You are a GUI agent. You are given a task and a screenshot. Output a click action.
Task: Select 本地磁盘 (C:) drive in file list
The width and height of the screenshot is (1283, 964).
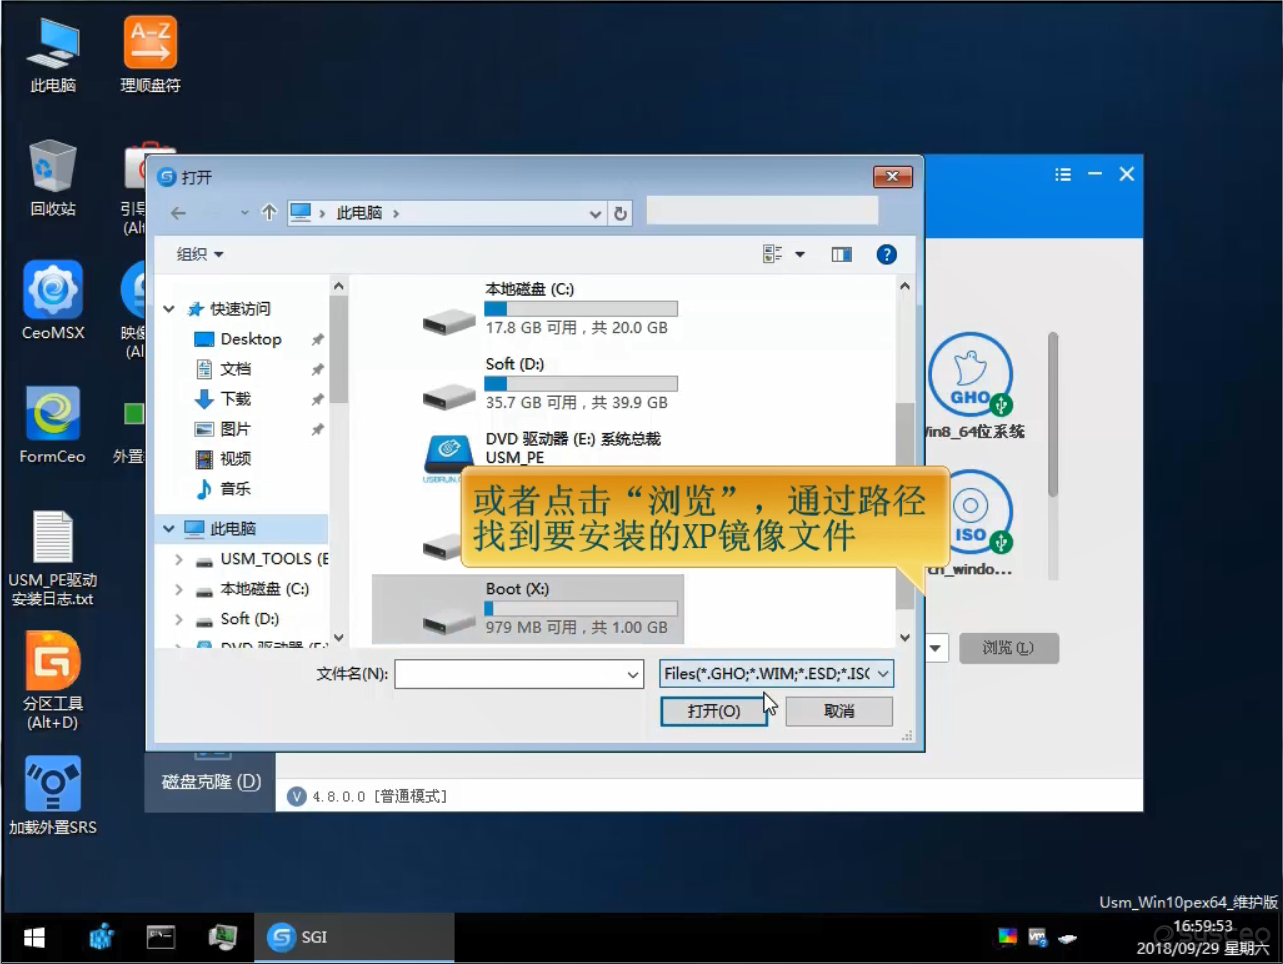pos(529,308)
